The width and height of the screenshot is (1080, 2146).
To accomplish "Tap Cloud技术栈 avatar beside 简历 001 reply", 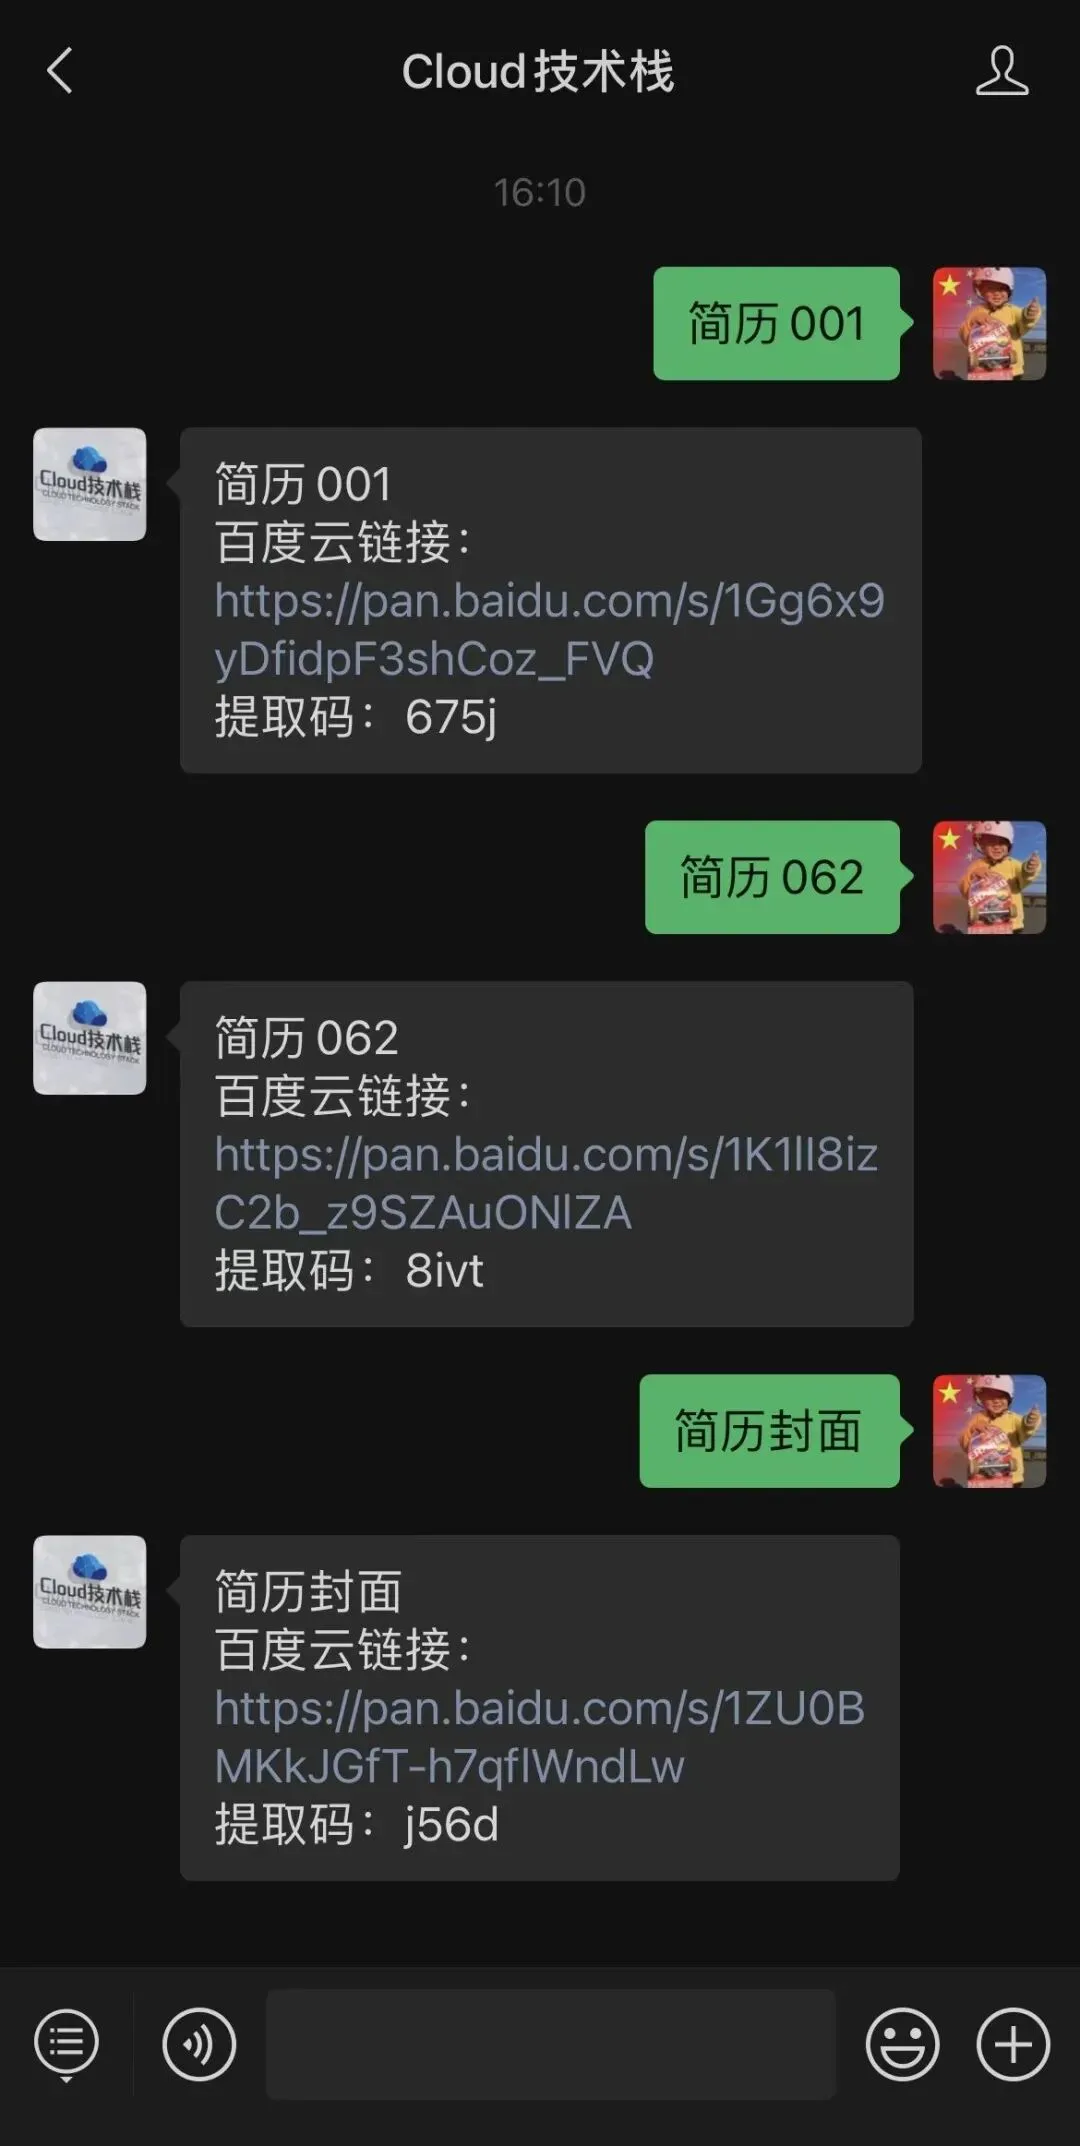I will pos(90,484).
